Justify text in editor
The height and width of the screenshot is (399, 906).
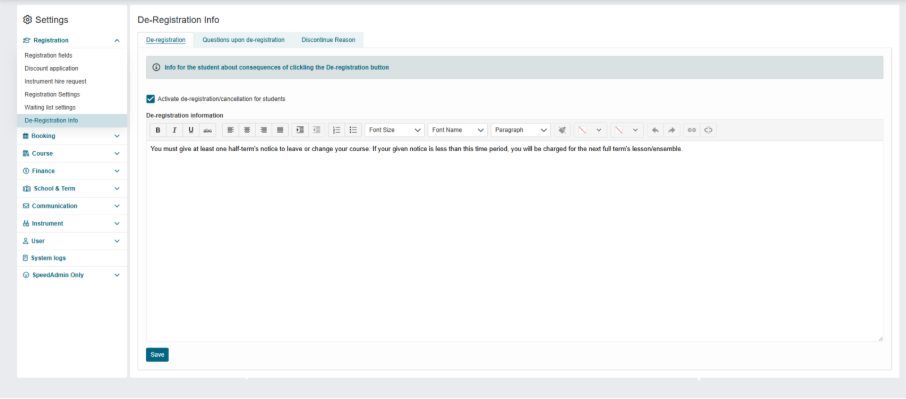pyautogui.click(x=280, y=130)
